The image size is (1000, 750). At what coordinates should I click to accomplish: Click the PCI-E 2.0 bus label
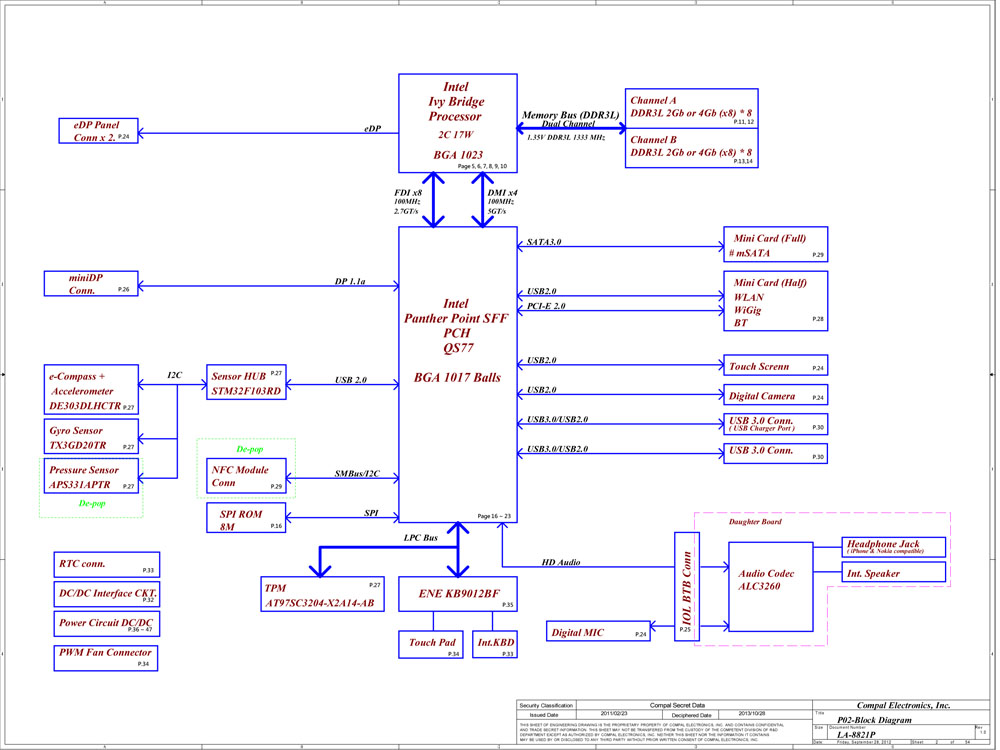547,306
